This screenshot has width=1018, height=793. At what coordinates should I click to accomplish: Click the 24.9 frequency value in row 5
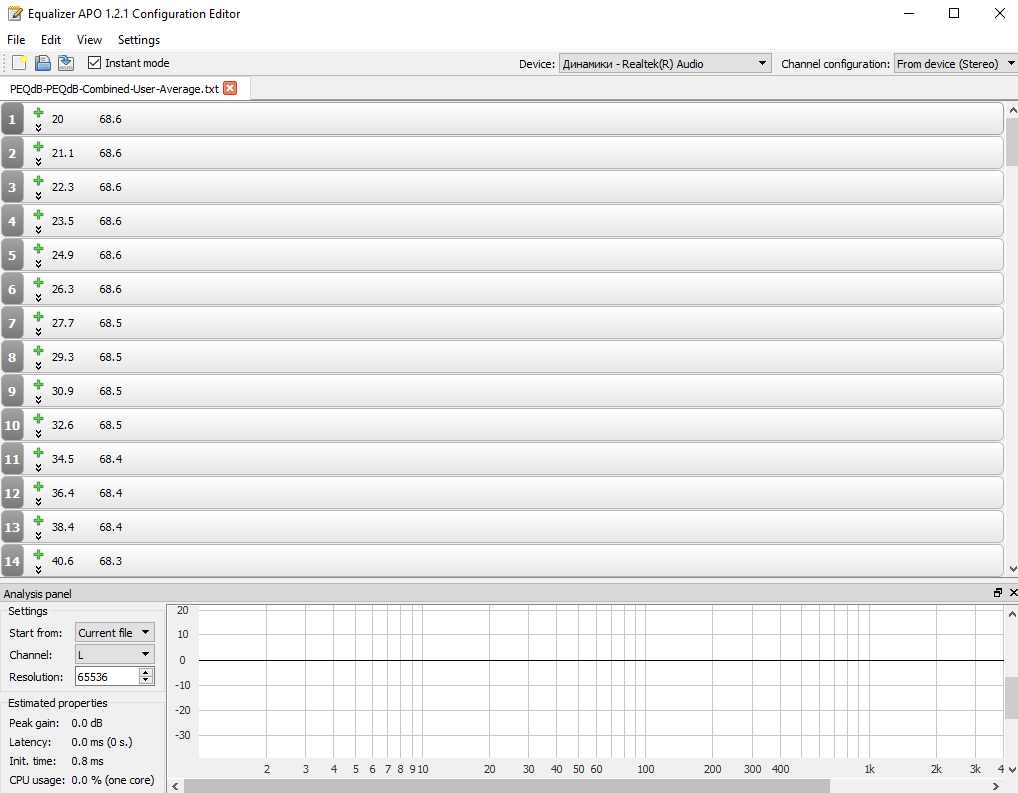pyautogui.click(x=63, y=255)
